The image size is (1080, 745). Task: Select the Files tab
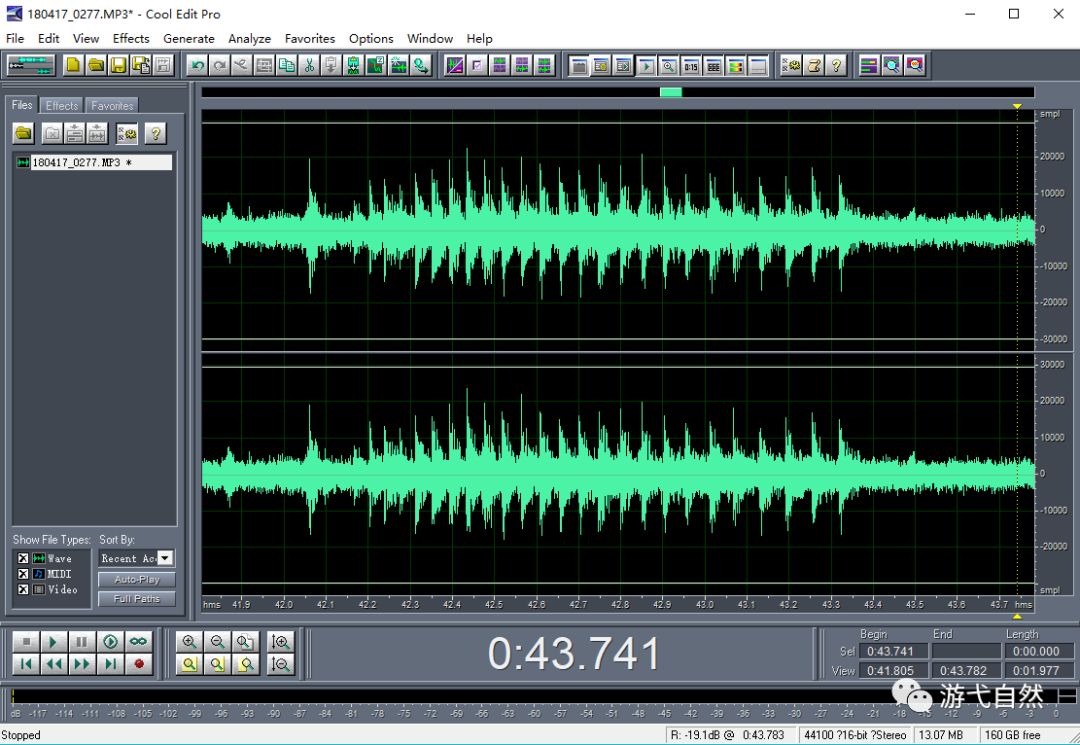[x=22, y=105]
